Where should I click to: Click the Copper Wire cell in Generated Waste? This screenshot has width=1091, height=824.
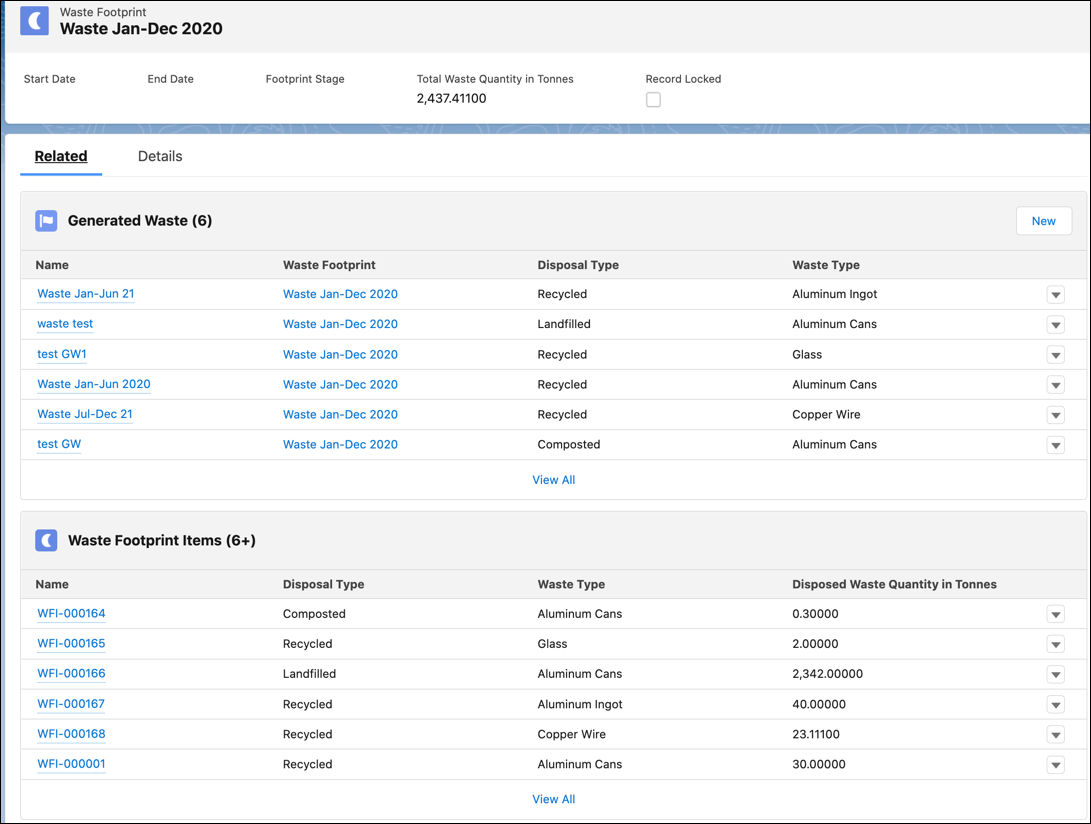(x=826, y=414)
